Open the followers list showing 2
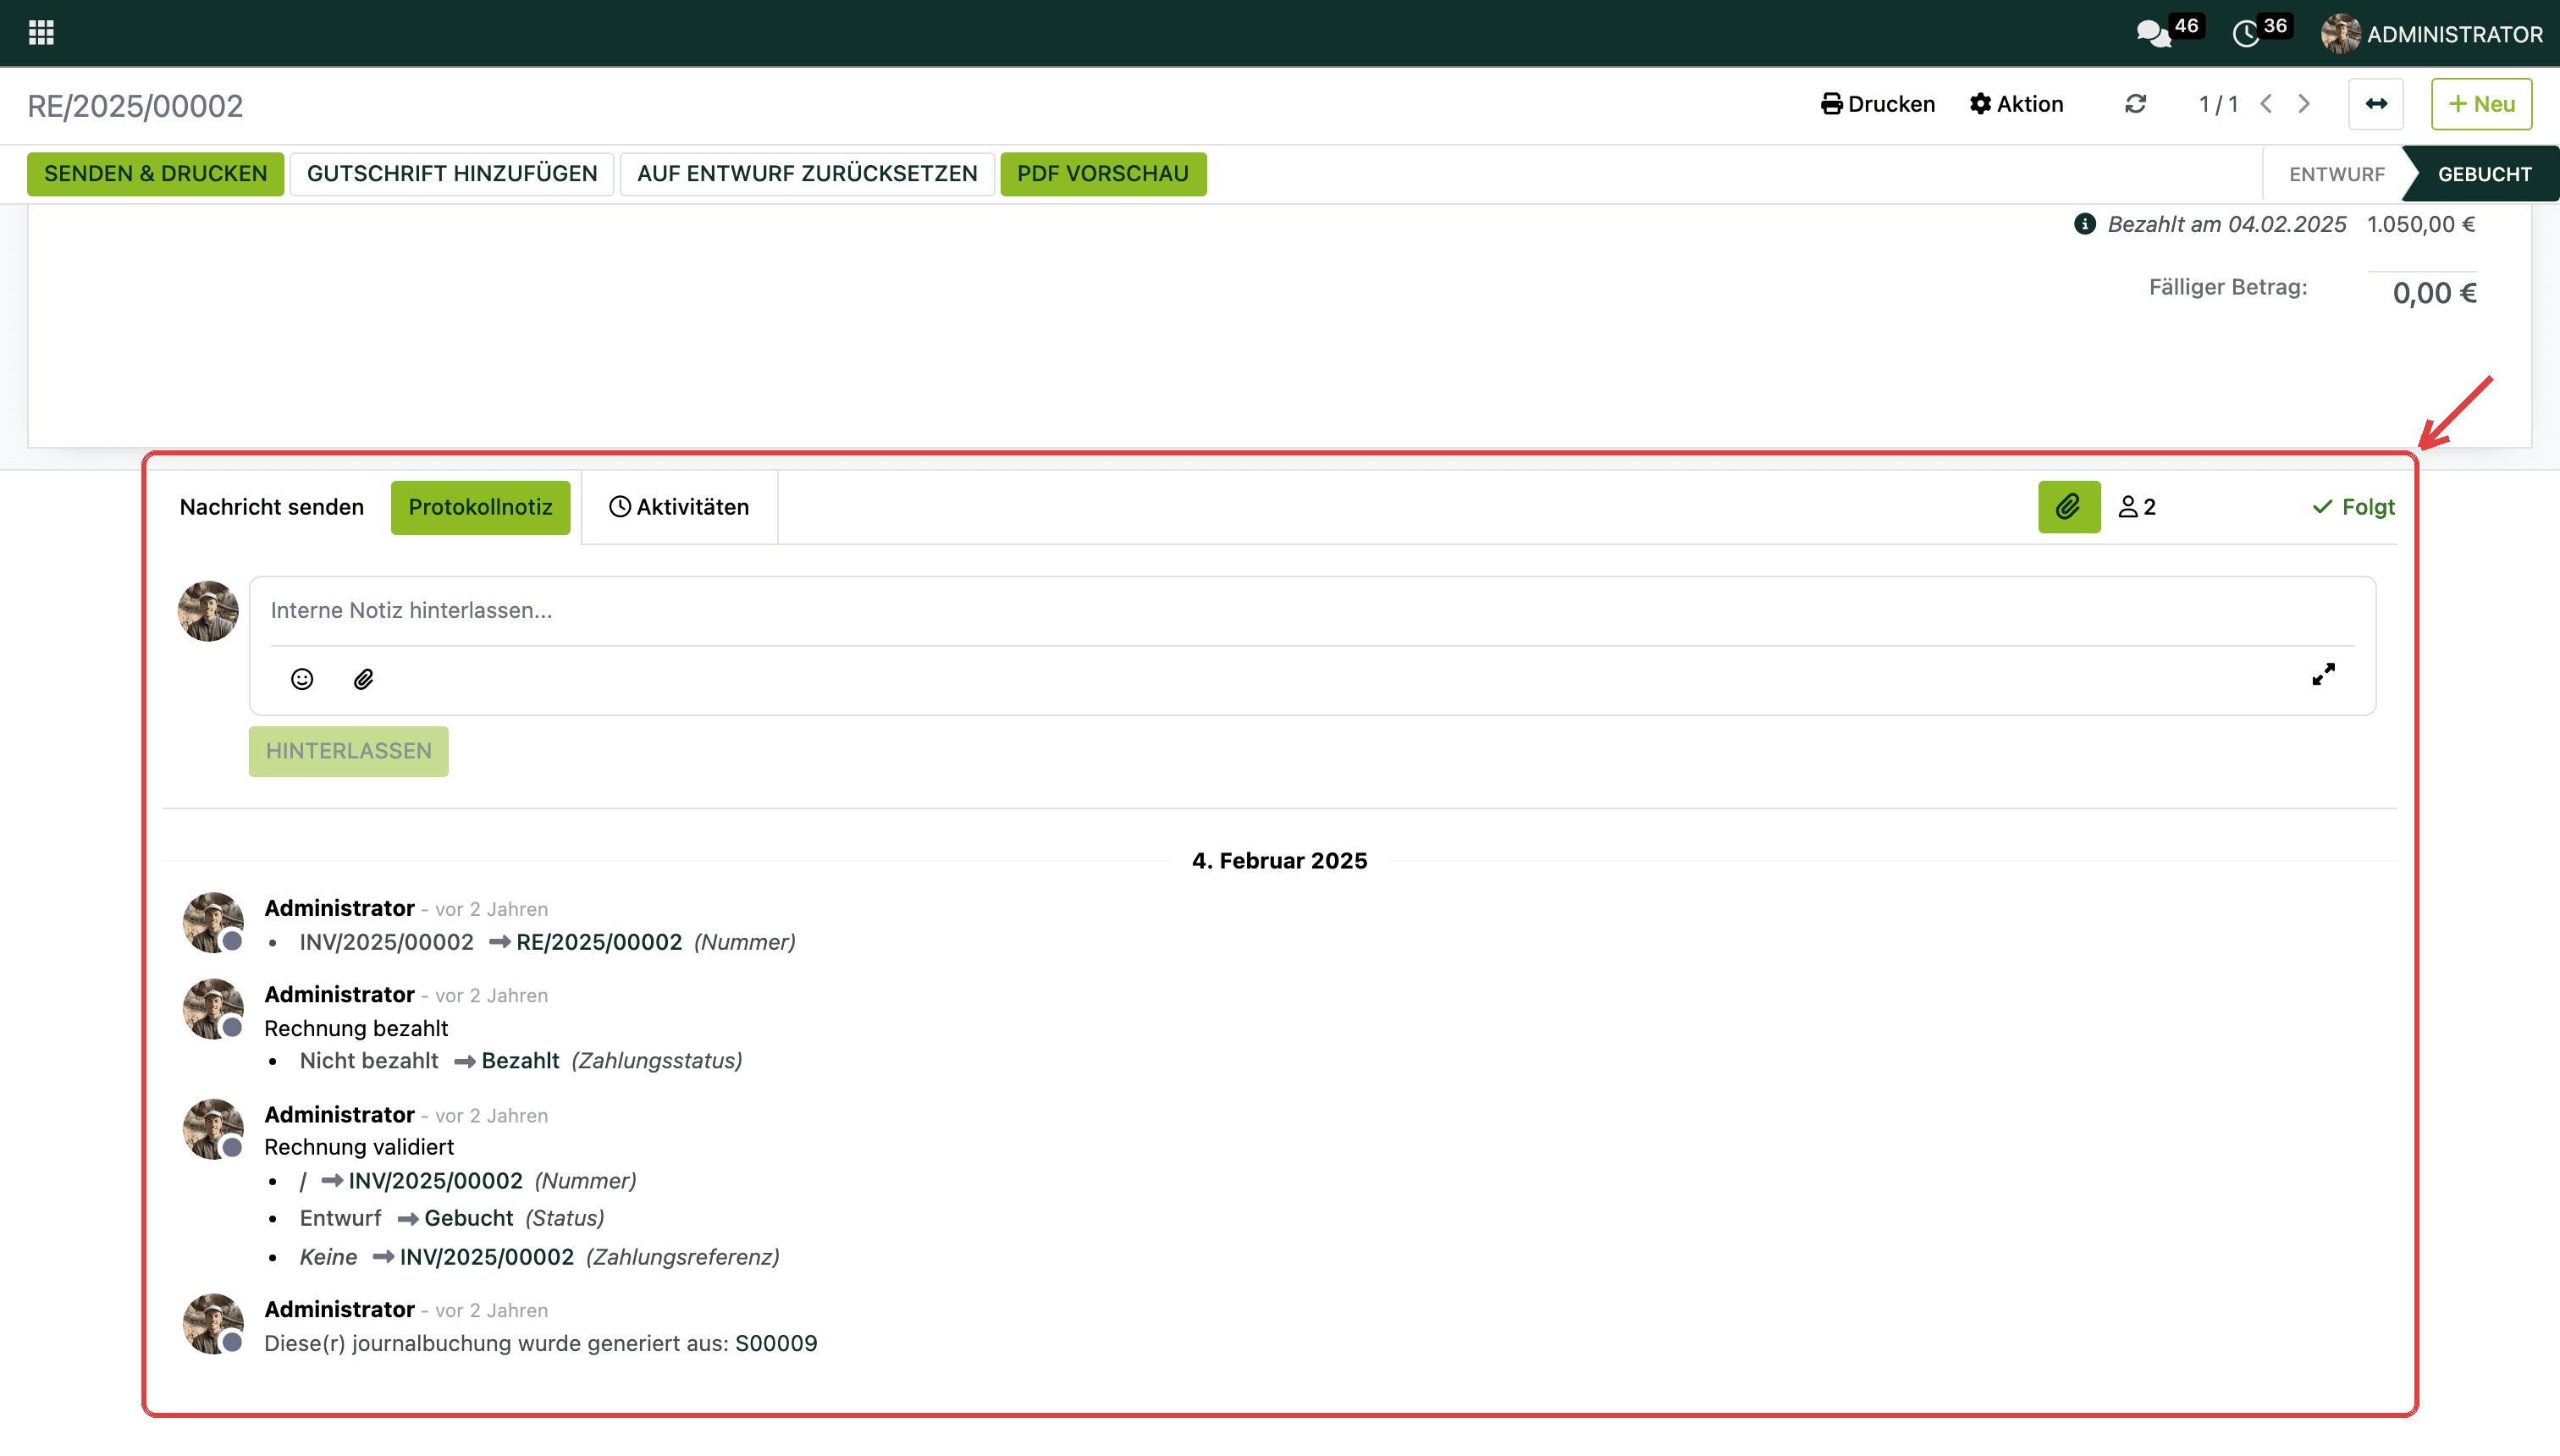 pyautogui.click(x=2137, y=507)
